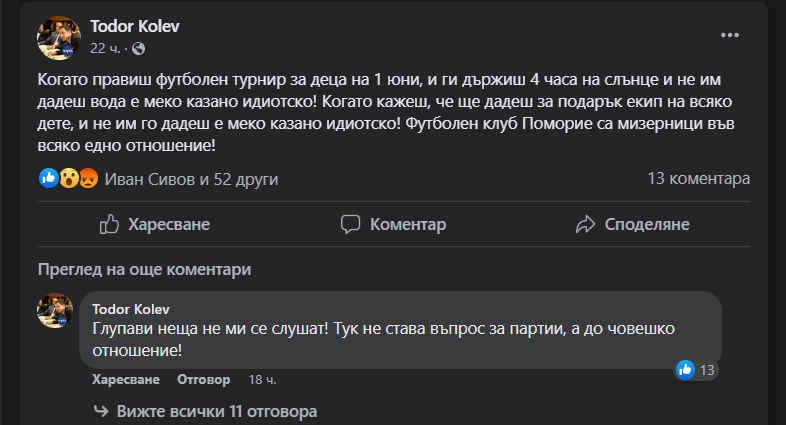Like the post with Харесване button
The height and width of the screenshot is (425, 786).
coord(155,224)
